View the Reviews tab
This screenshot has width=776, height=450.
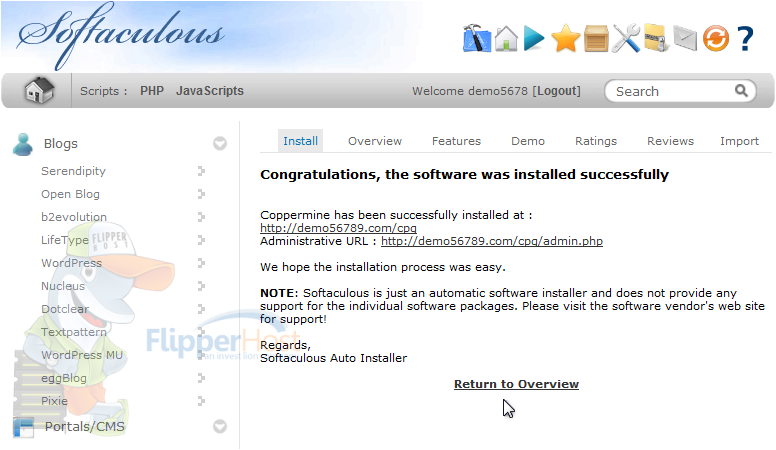(x=670, y=141)
